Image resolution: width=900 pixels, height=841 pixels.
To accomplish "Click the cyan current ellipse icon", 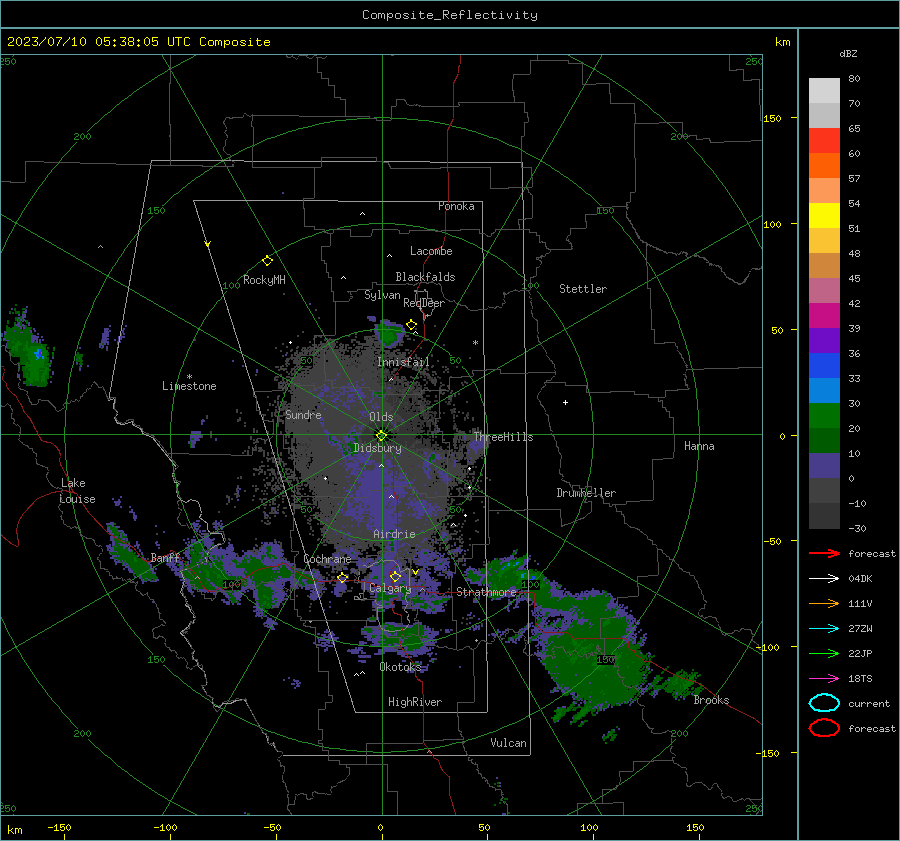I will click(824, 703).
